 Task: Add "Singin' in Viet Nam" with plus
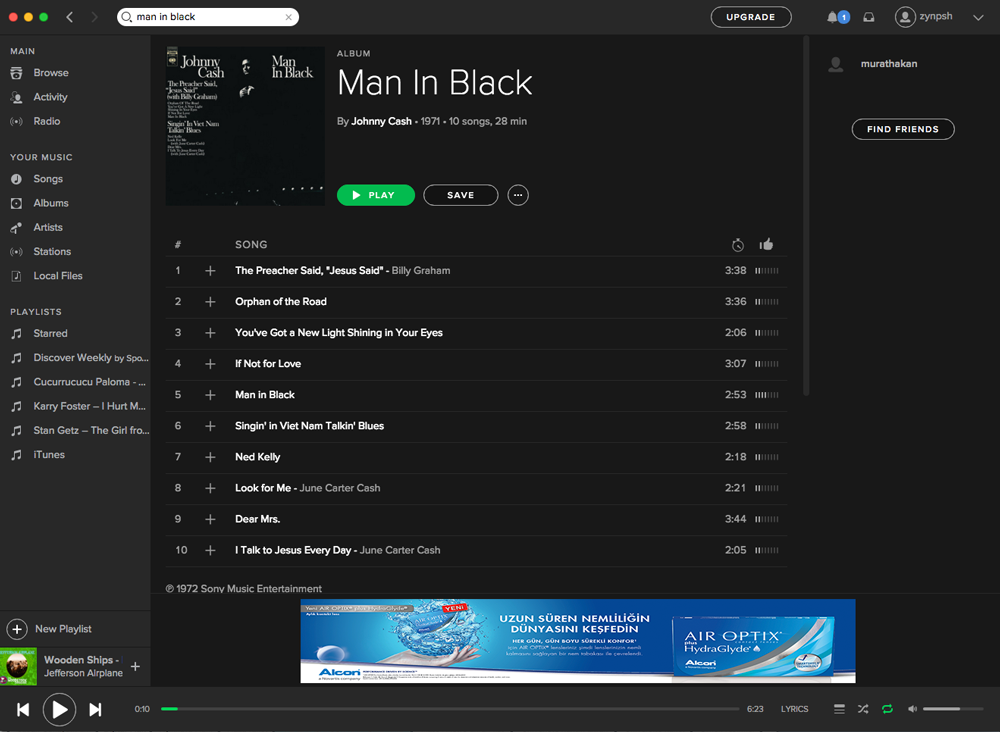click(x=210, y=426)
